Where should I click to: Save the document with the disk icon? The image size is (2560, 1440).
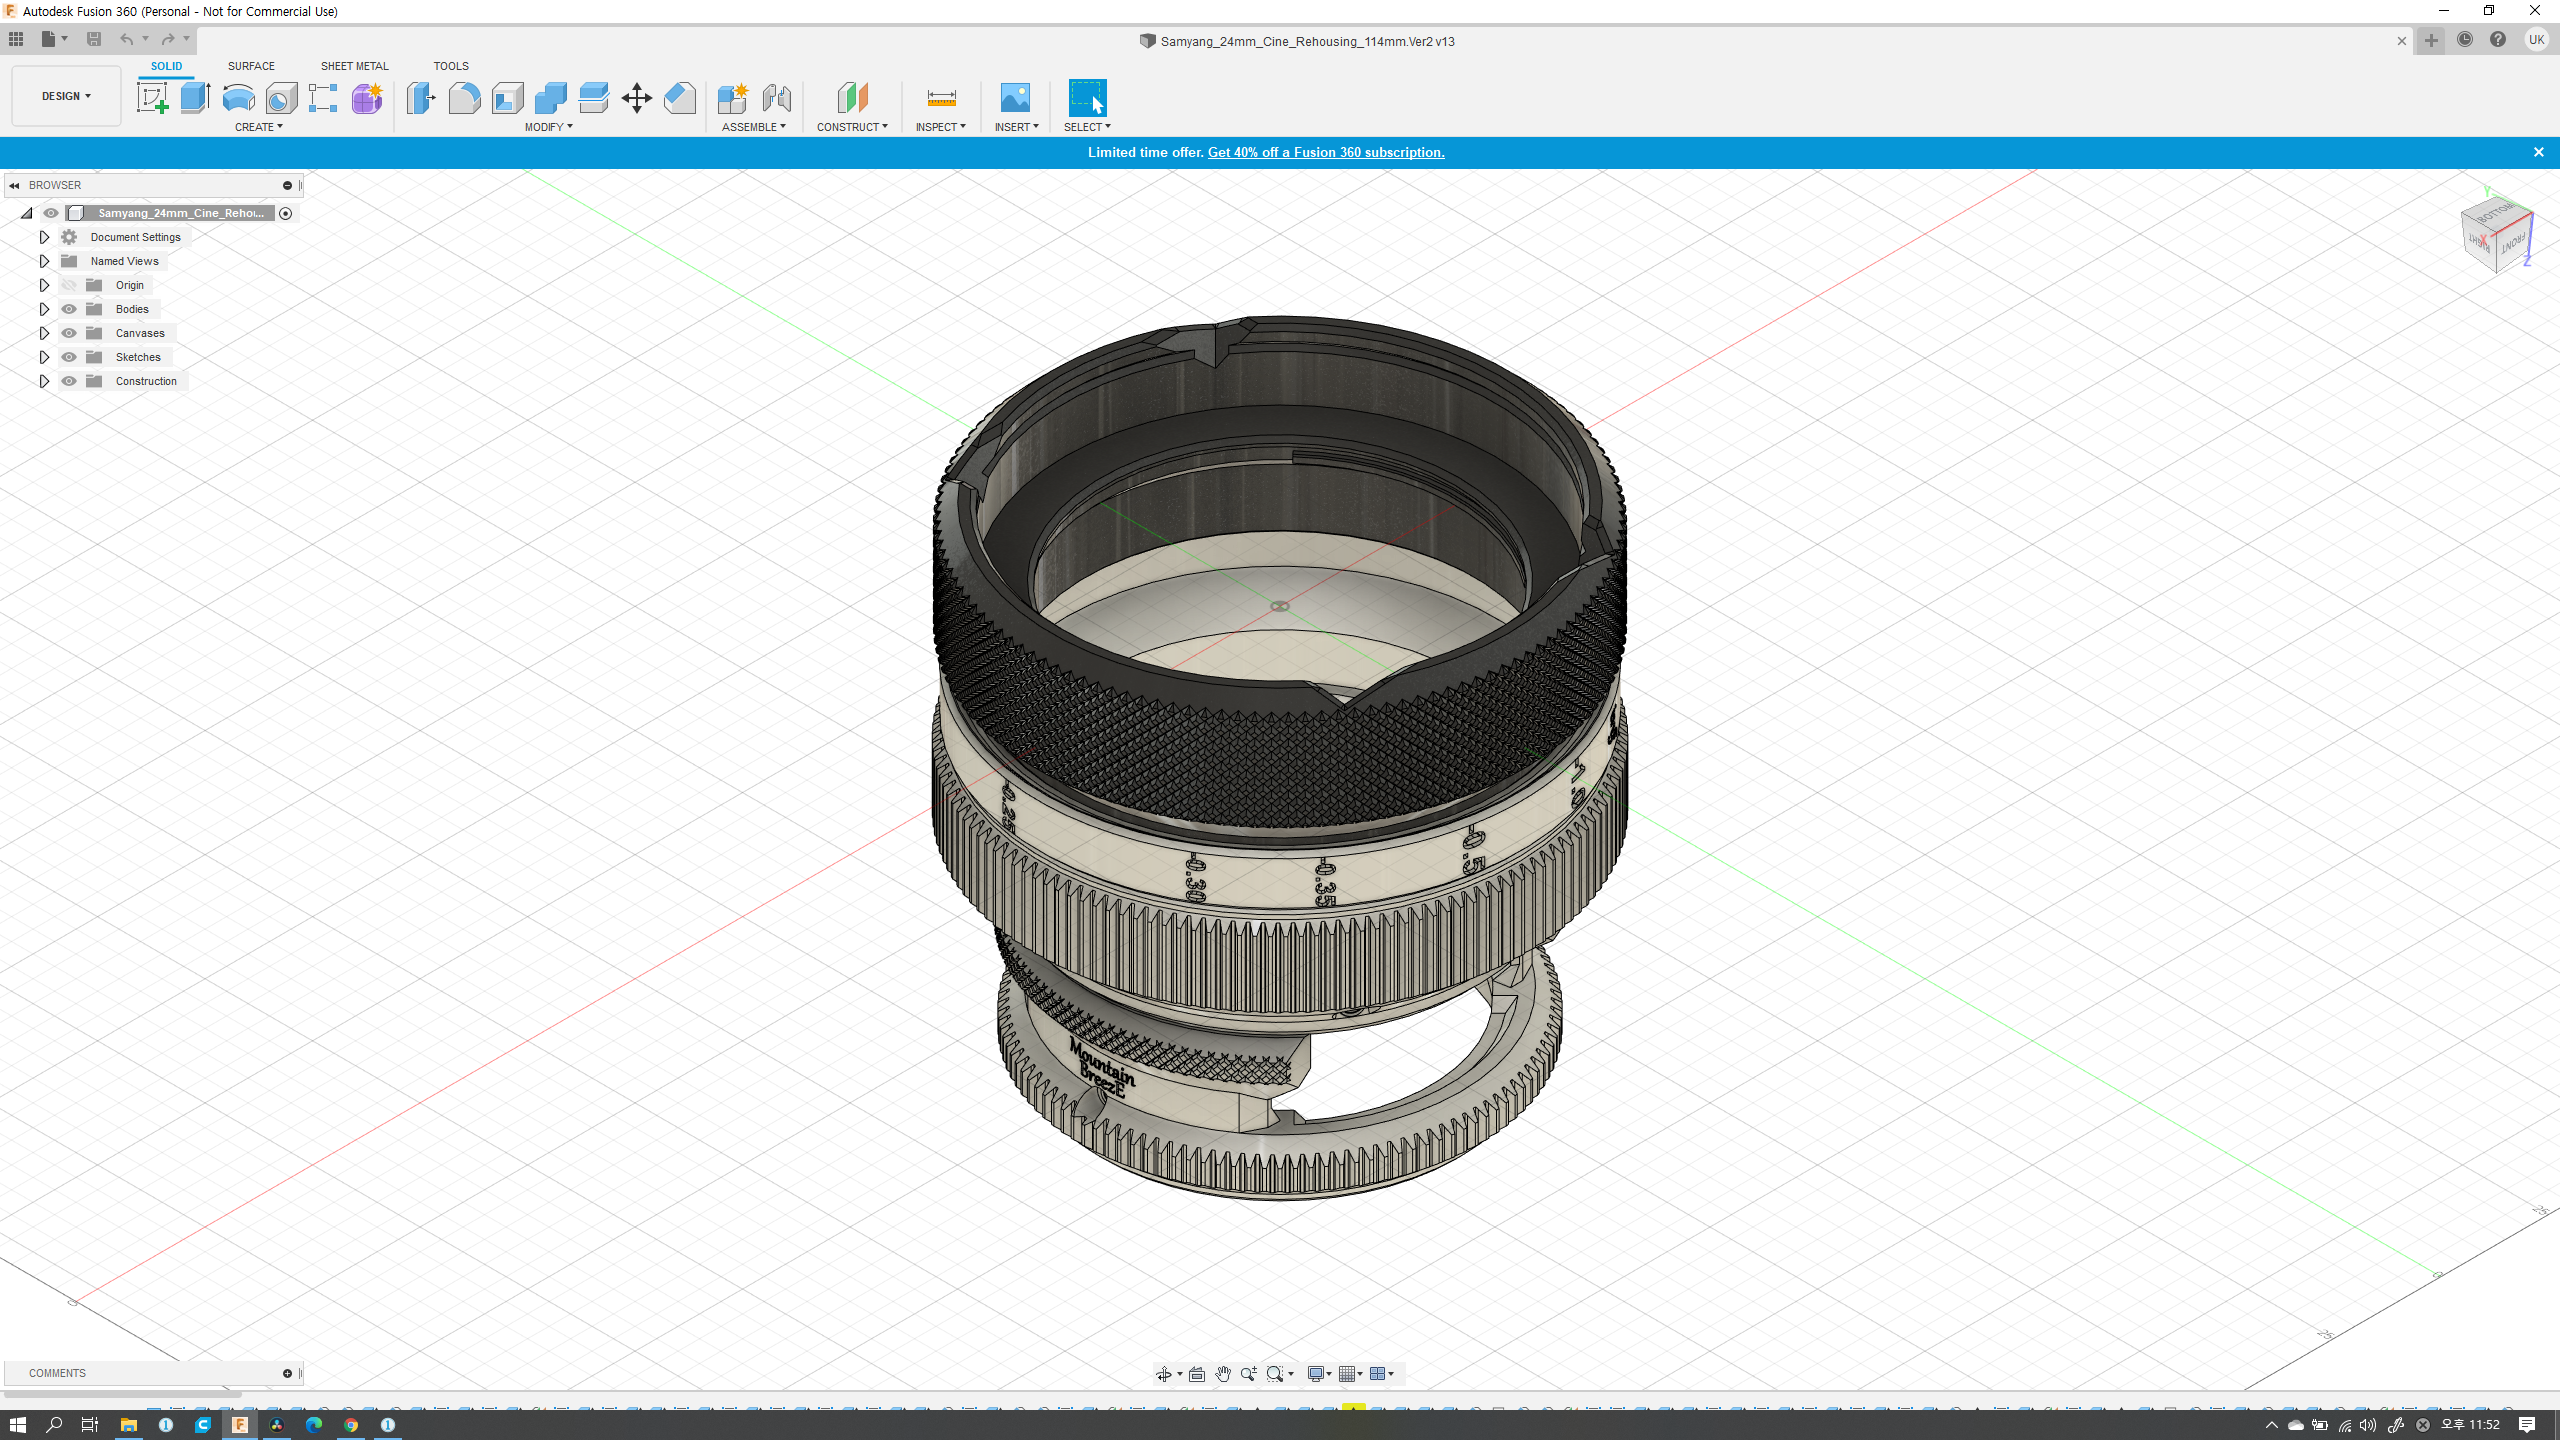click(94, 39)
